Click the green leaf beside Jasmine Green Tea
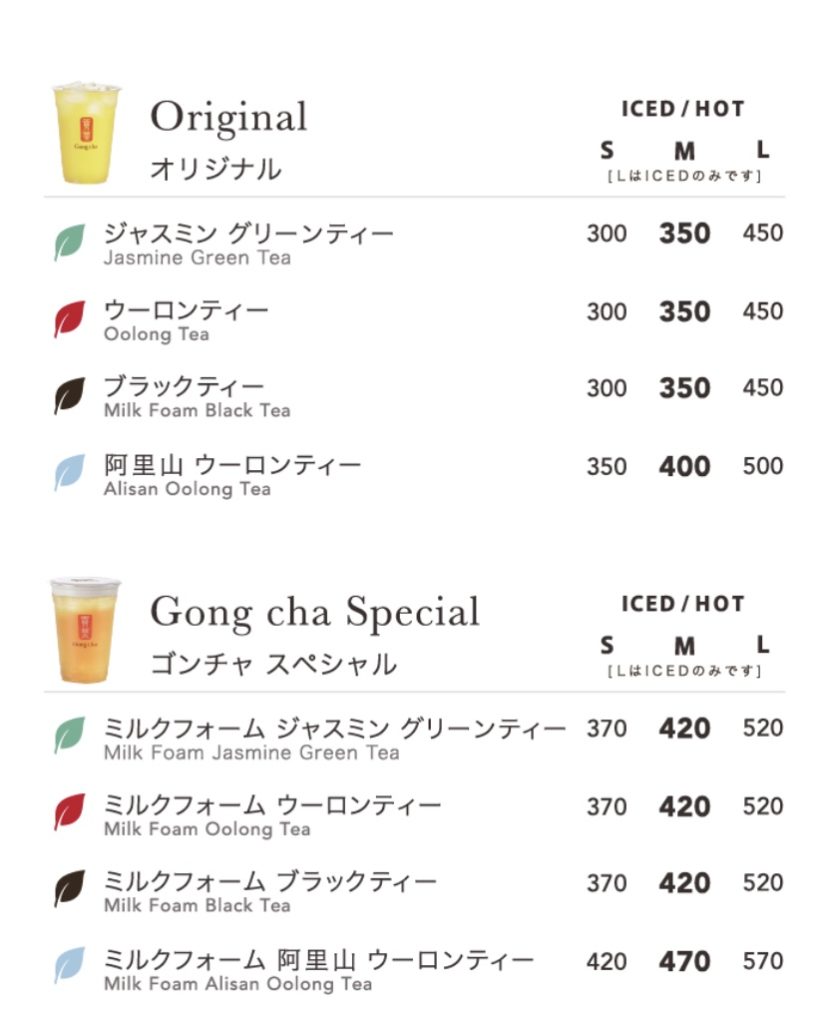 [69, 242]
